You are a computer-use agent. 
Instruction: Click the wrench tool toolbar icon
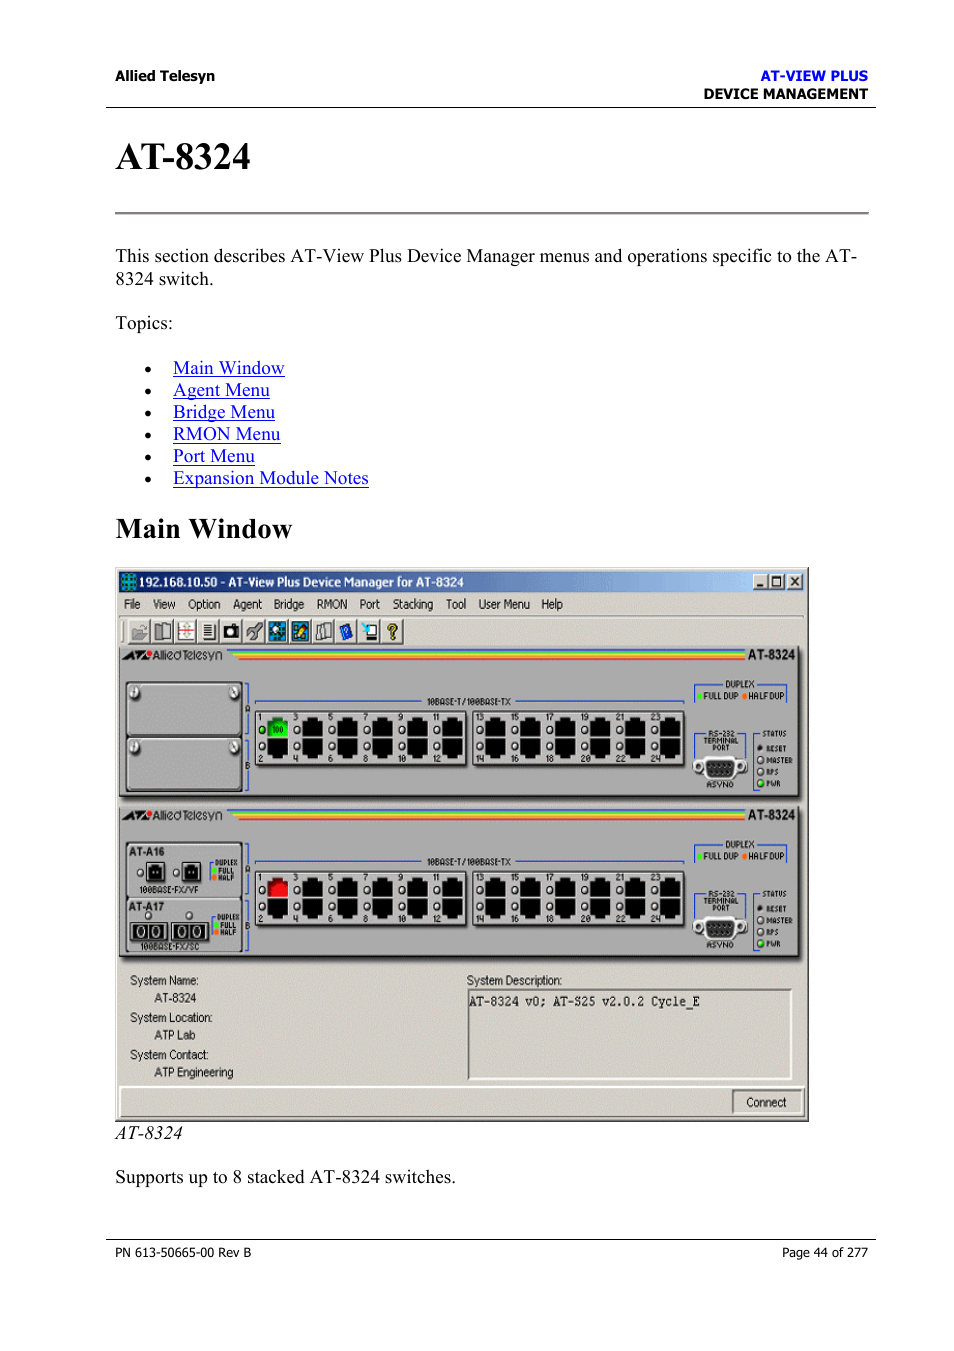coord(255,632)
